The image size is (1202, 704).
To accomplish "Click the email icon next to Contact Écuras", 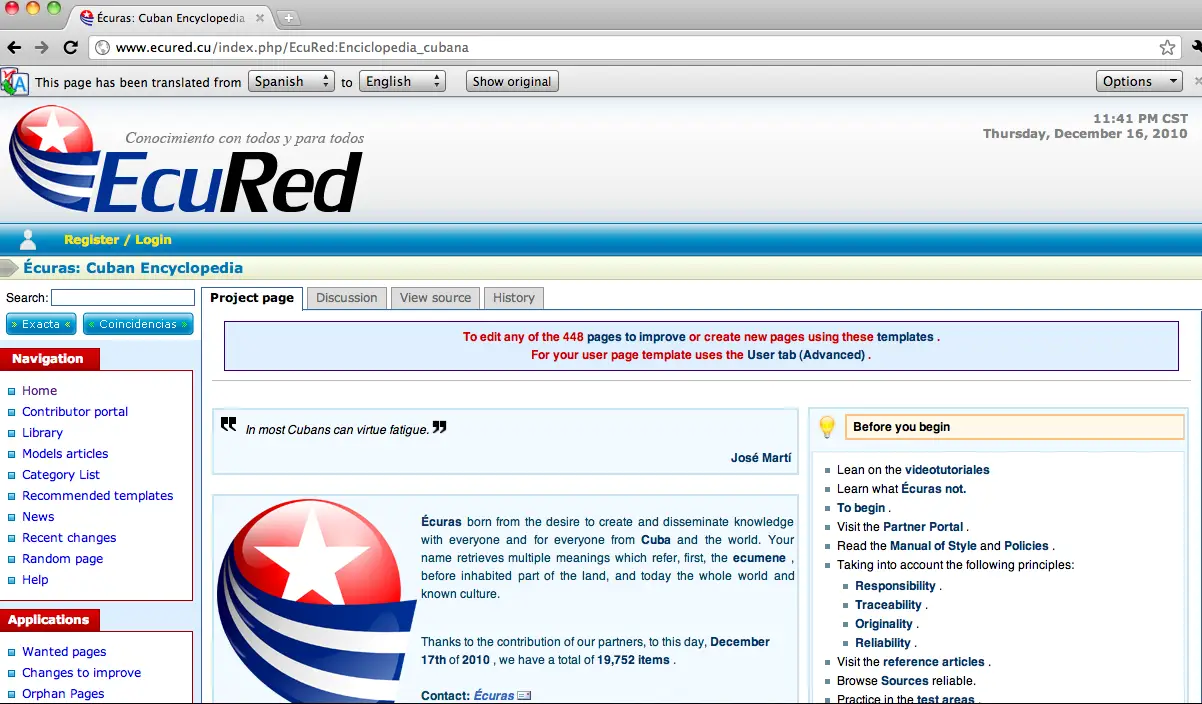I will 524,696.
